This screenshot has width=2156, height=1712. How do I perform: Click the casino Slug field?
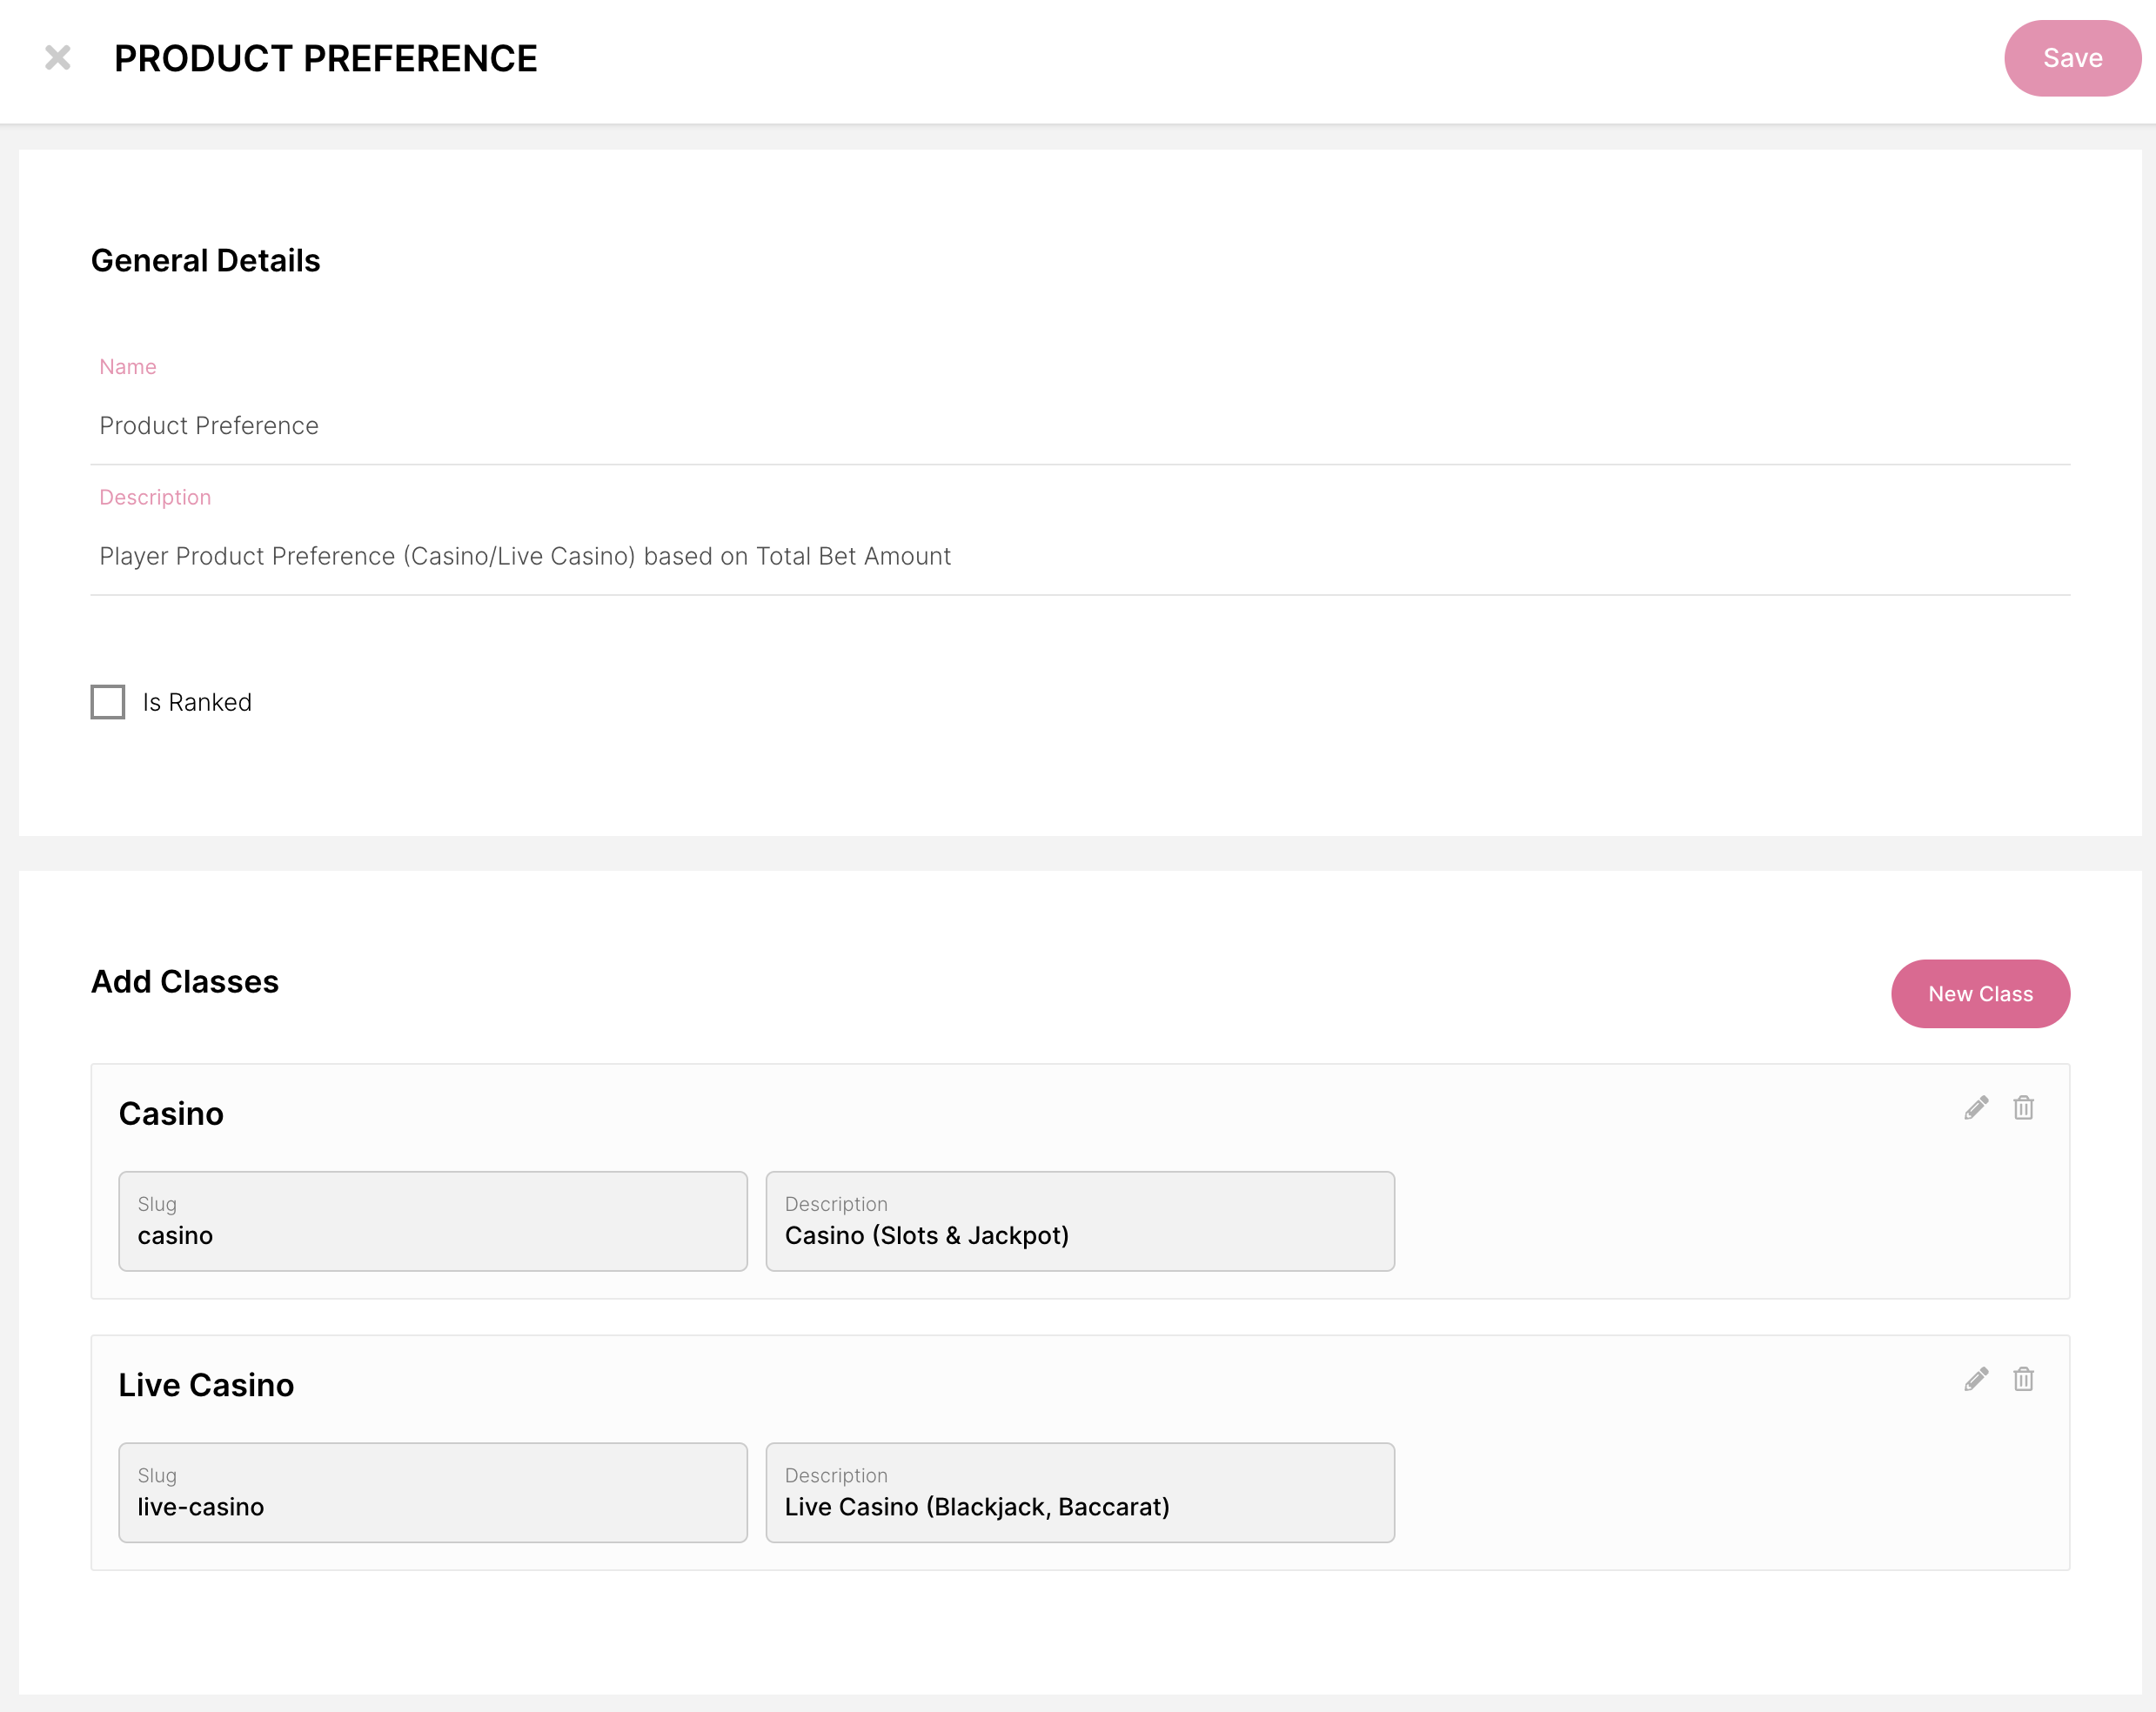tap(432, 1222)
